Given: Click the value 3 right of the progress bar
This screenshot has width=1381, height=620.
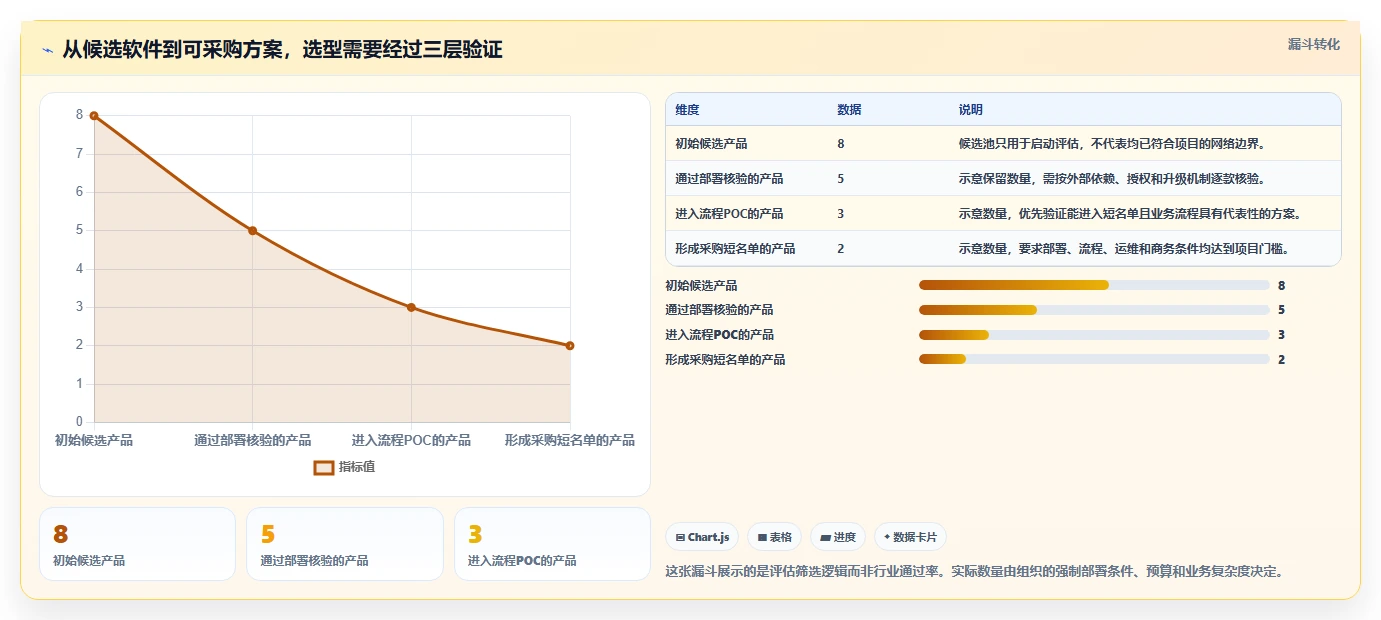Looking at the screenshot, I should [1282, 335].
